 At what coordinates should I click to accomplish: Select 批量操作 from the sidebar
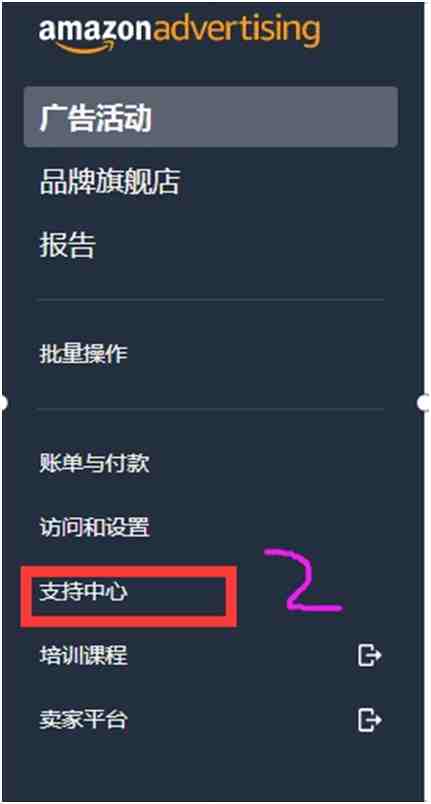(x=84, y=354)
